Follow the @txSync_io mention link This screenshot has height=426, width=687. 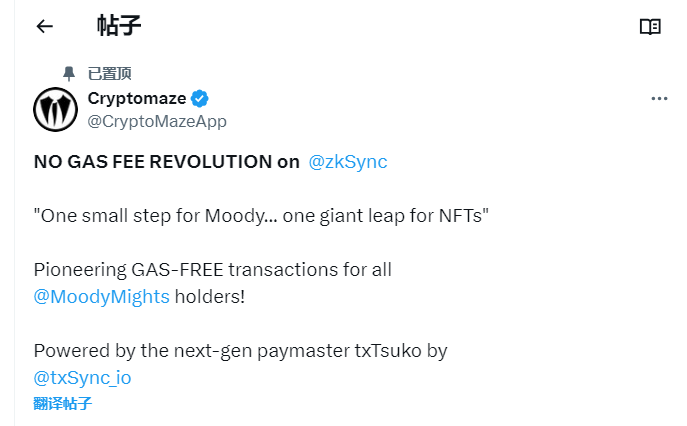tap(82, 378)
